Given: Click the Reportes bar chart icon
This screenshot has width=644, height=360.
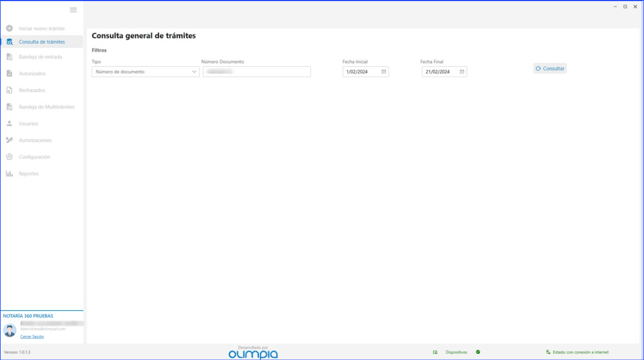Looking at the screenshot, I should point(9,174).
